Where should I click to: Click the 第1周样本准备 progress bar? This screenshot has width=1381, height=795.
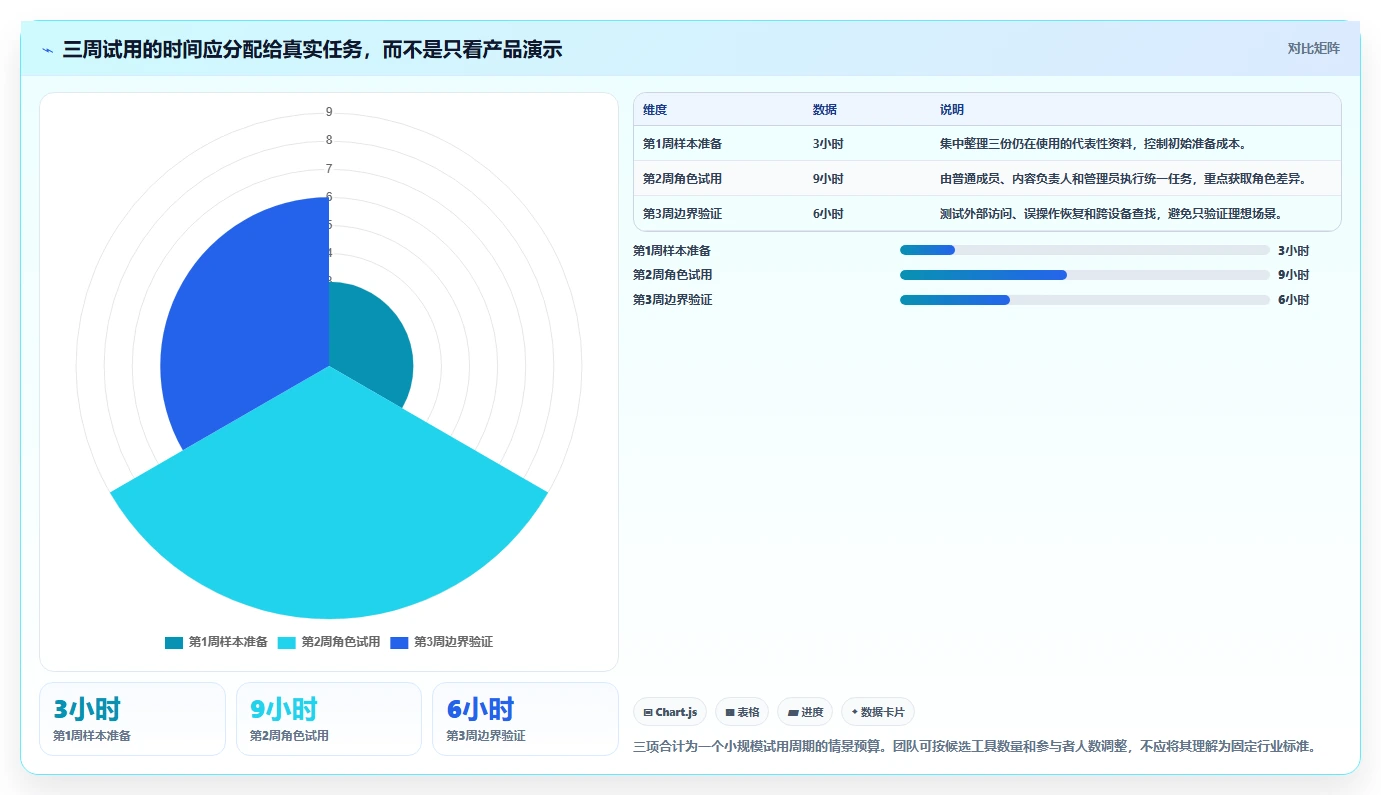1084,250
